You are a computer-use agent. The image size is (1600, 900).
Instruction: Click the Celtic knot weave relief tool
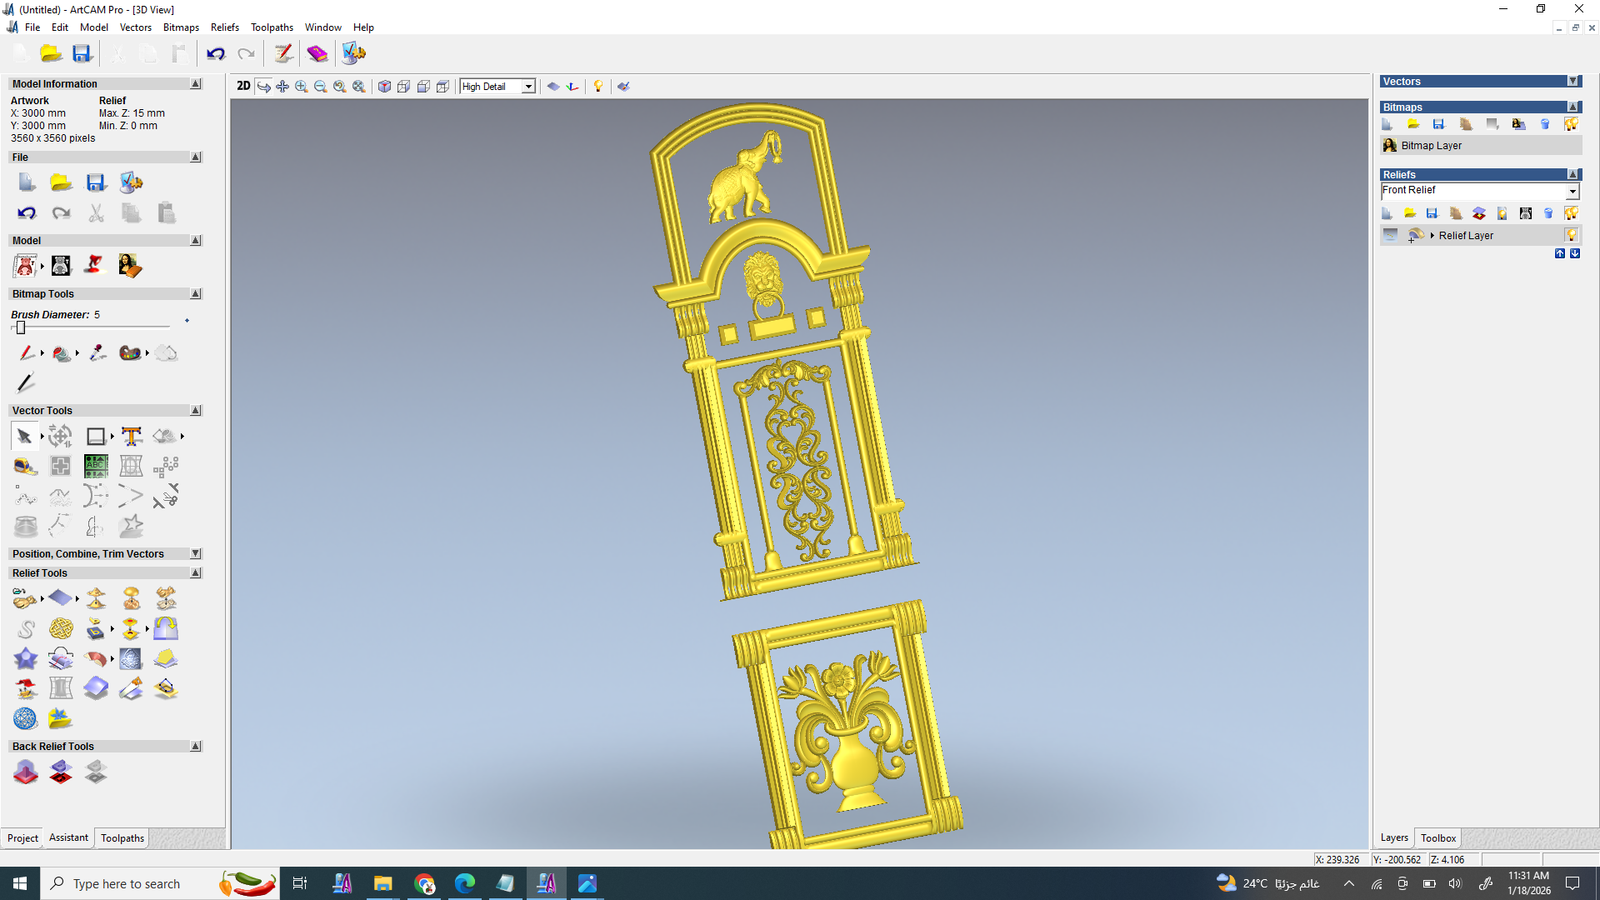point(61,628)
